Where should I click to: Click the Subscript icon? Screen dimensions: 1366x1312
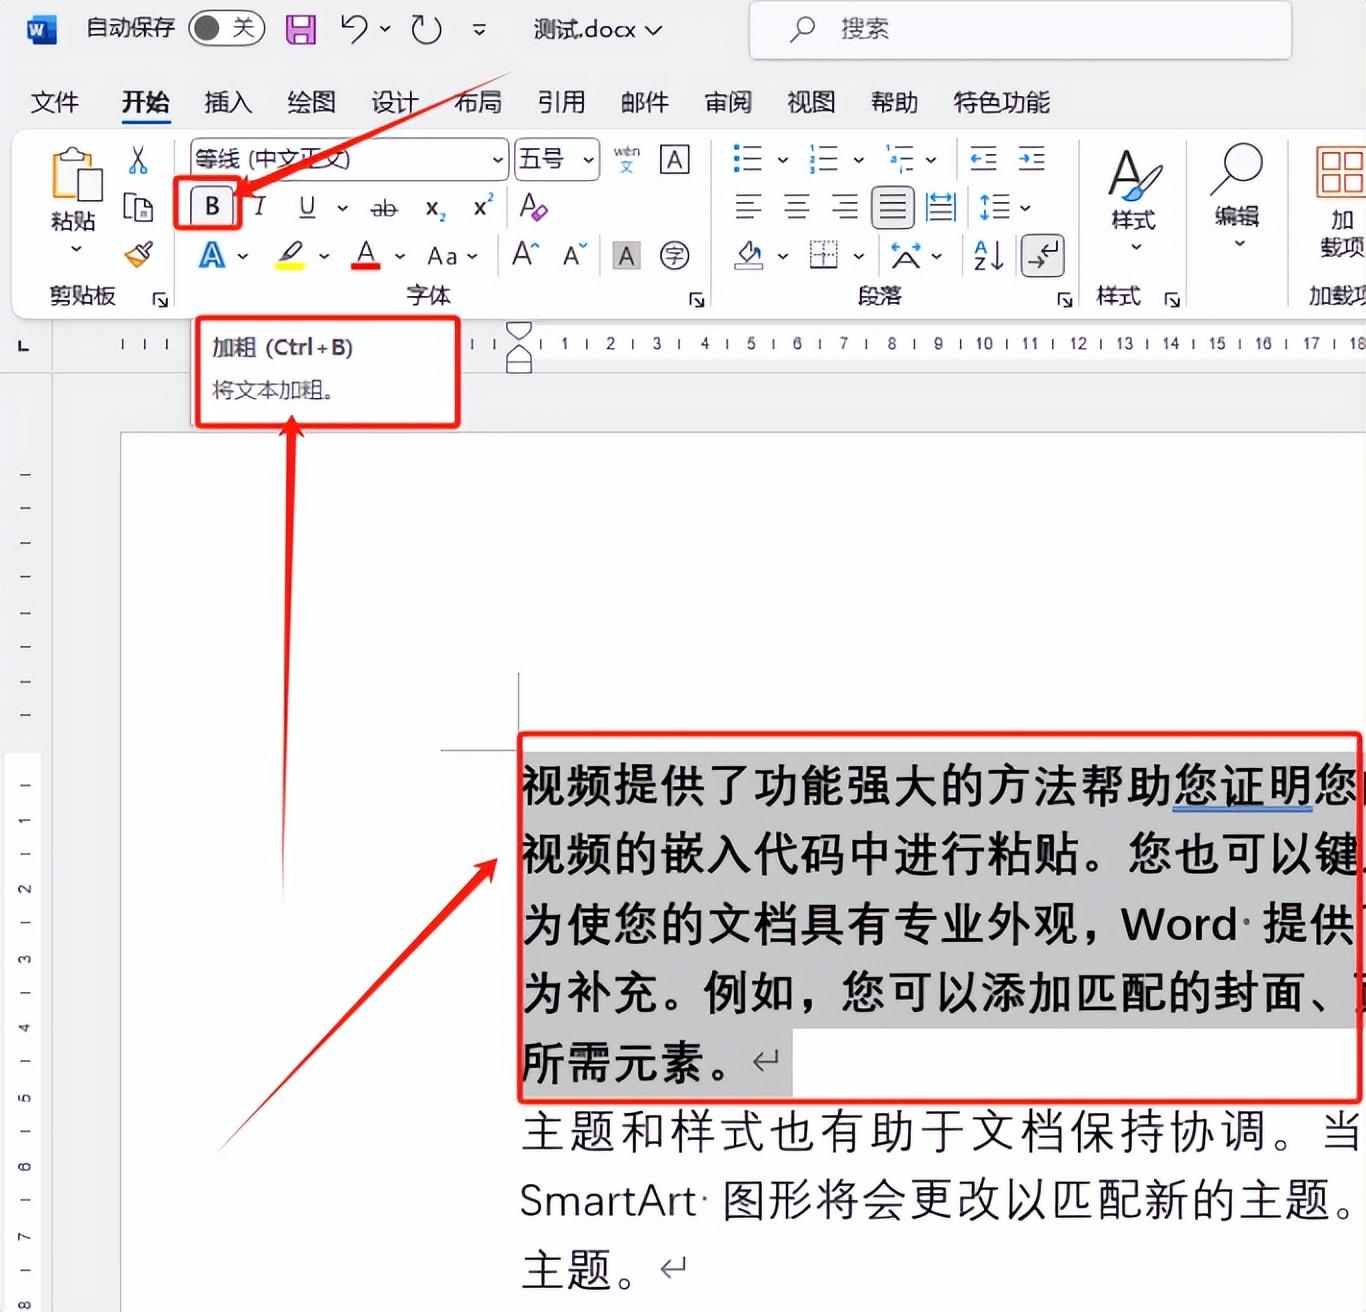pyautogui.click(x=433, y=209)
